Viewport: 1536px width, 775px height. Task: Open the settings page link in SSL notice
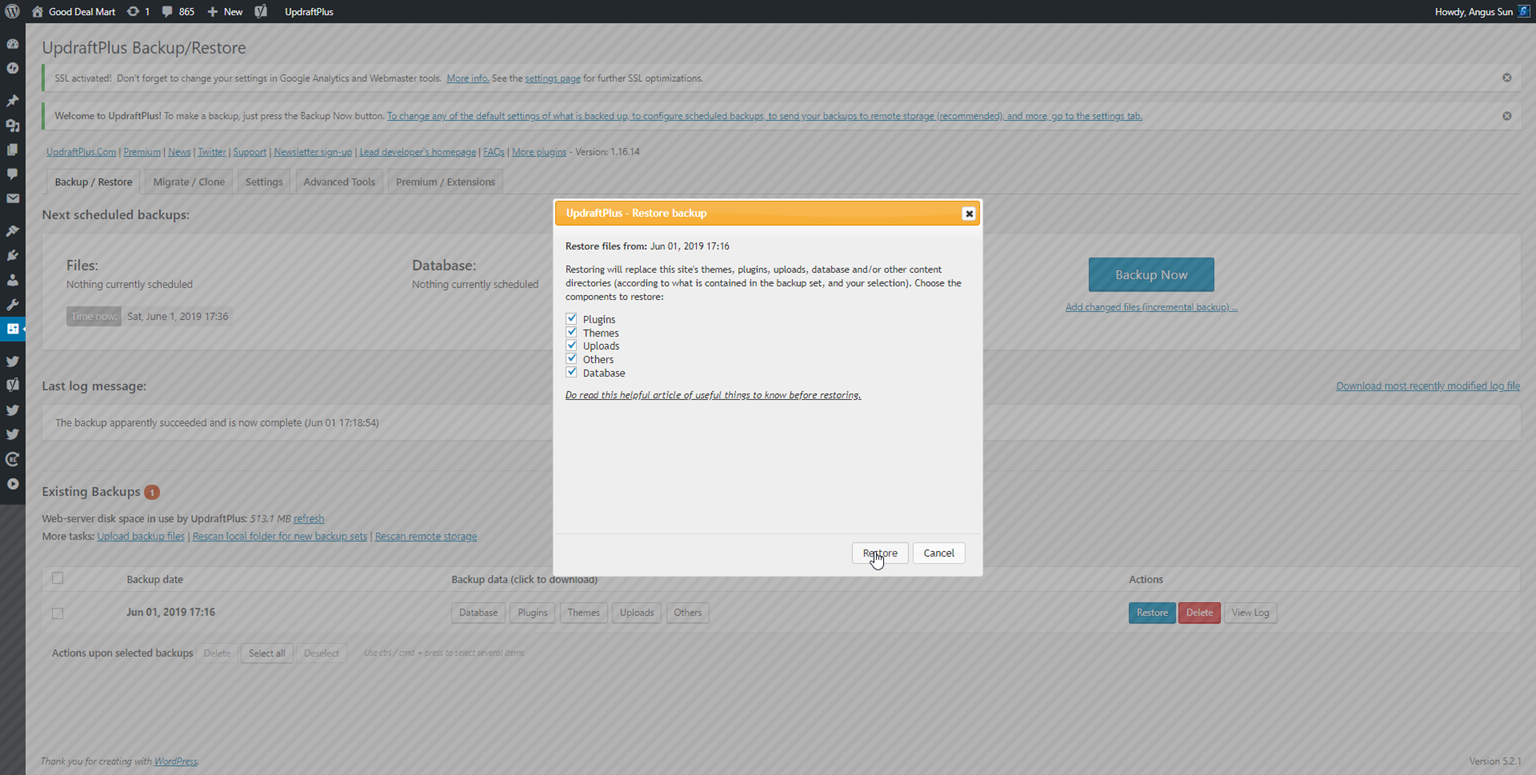[553, 78]
